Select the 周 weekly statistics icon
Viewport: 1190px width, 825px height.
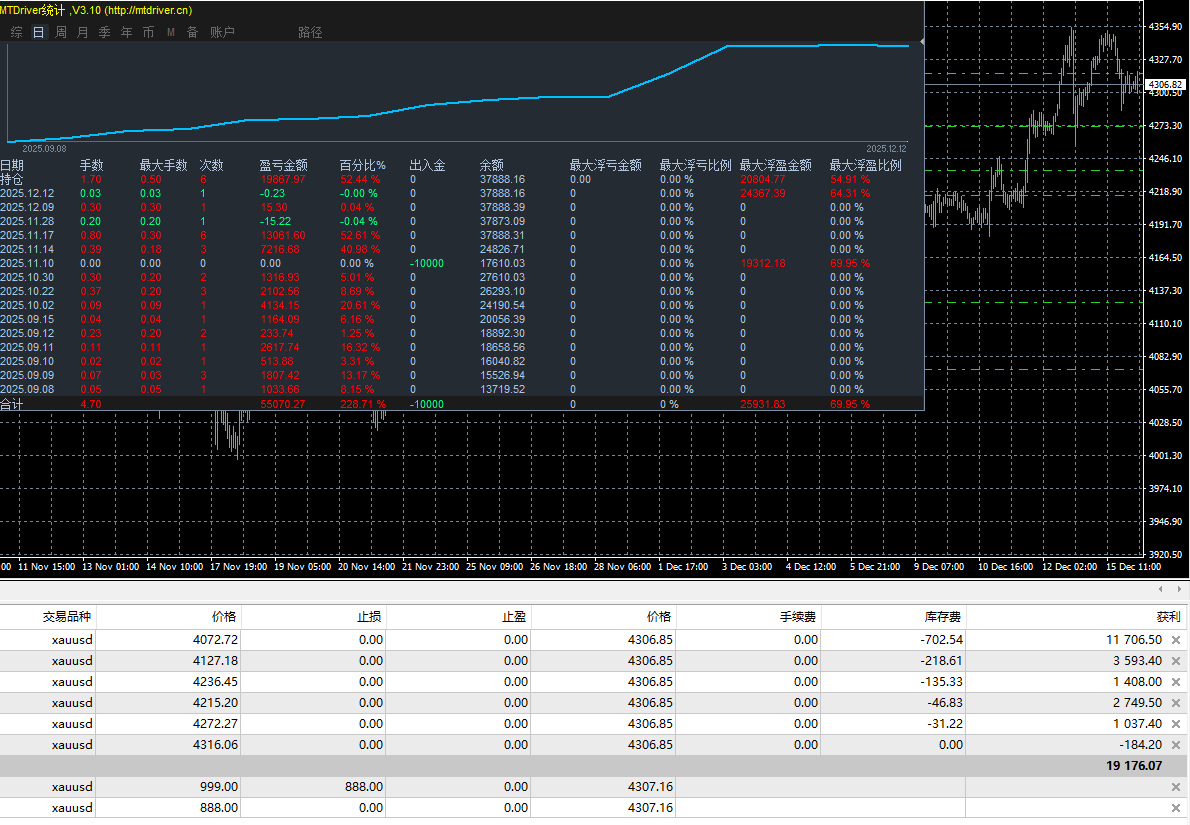pos(59,31)
